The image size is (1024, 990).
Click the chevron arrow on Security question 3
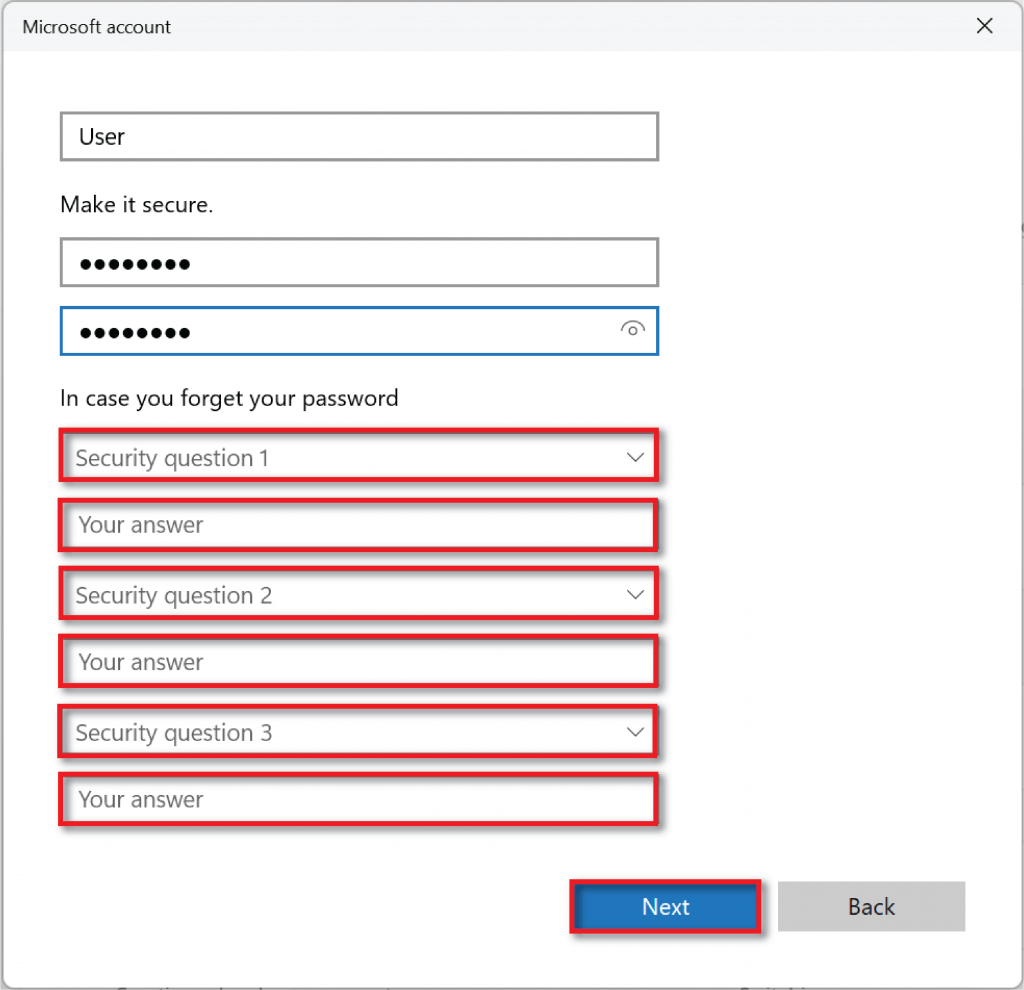(635, 732)
